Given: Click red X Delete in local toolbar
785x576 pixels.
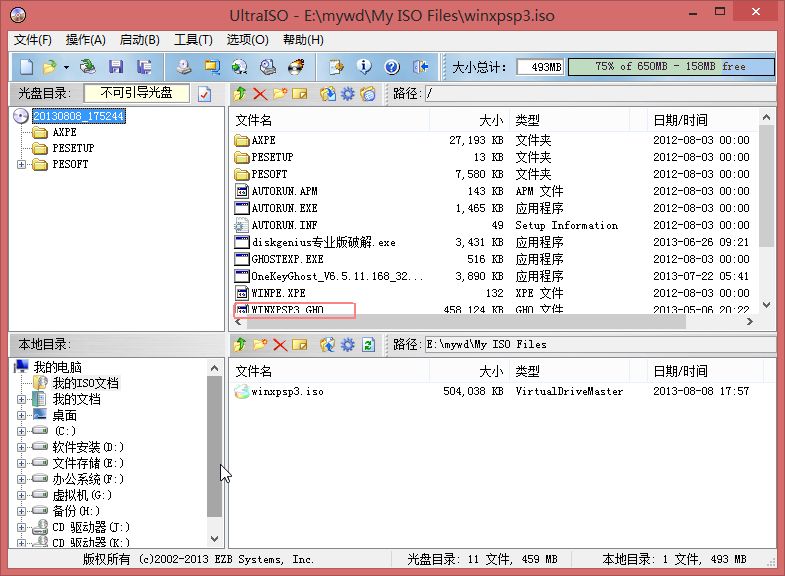Looking at the screenshot, I should pos(280,344).
